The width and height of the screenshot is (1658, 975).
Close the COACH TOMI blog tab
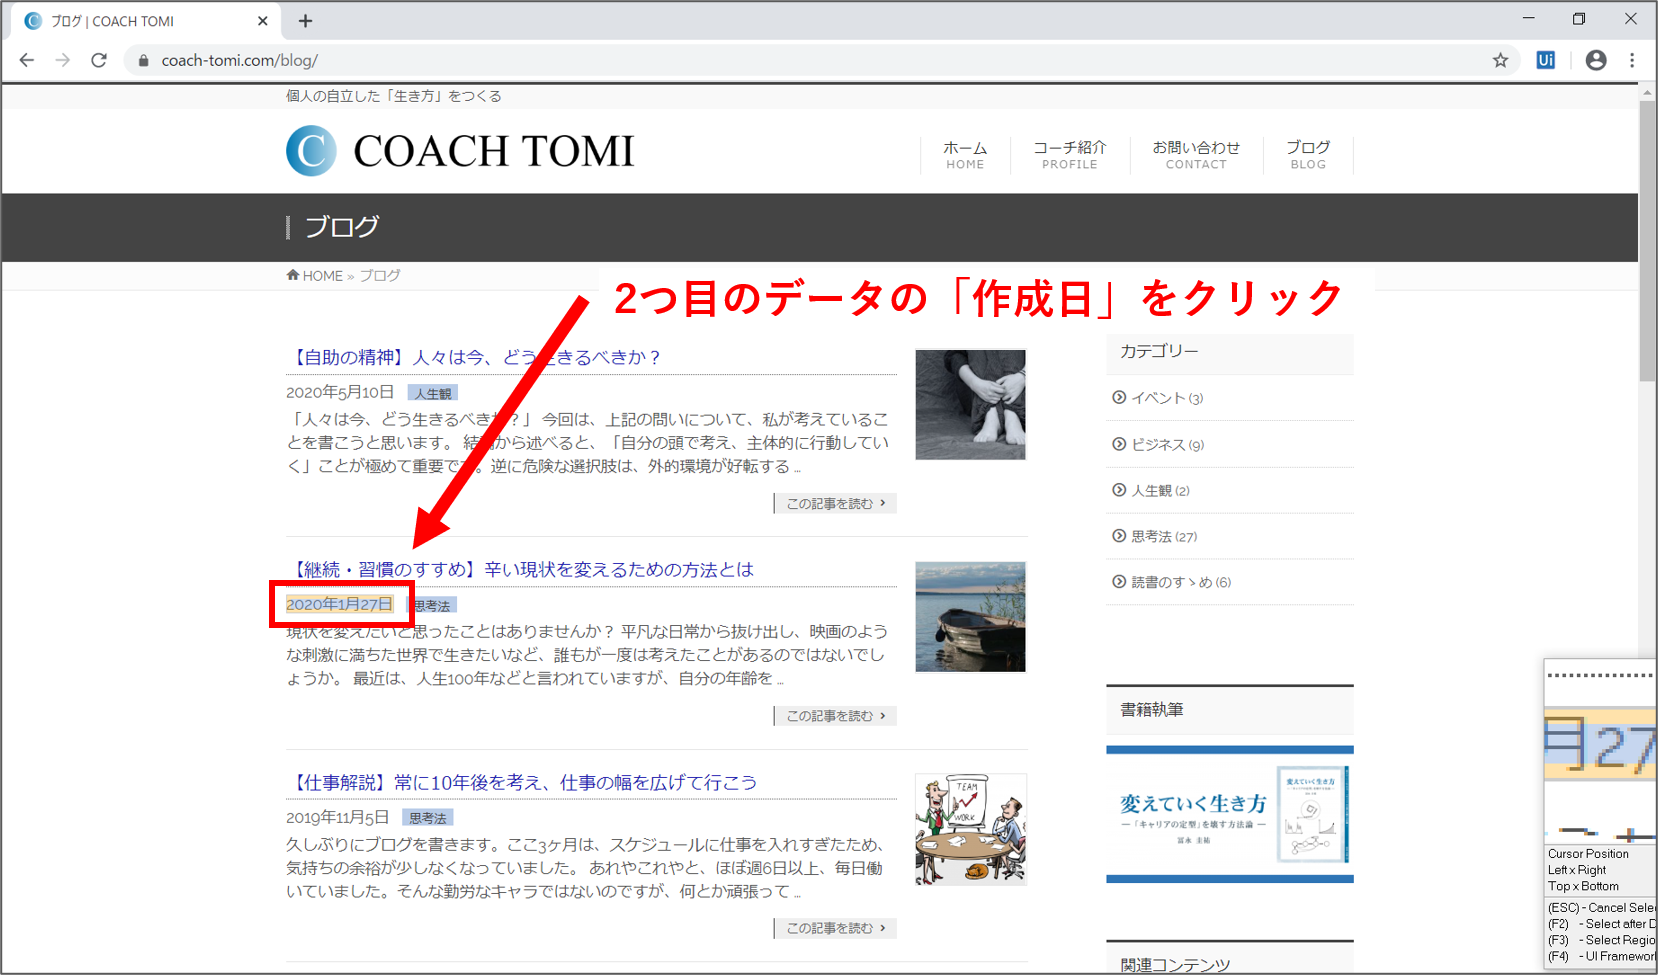(263, 21)
